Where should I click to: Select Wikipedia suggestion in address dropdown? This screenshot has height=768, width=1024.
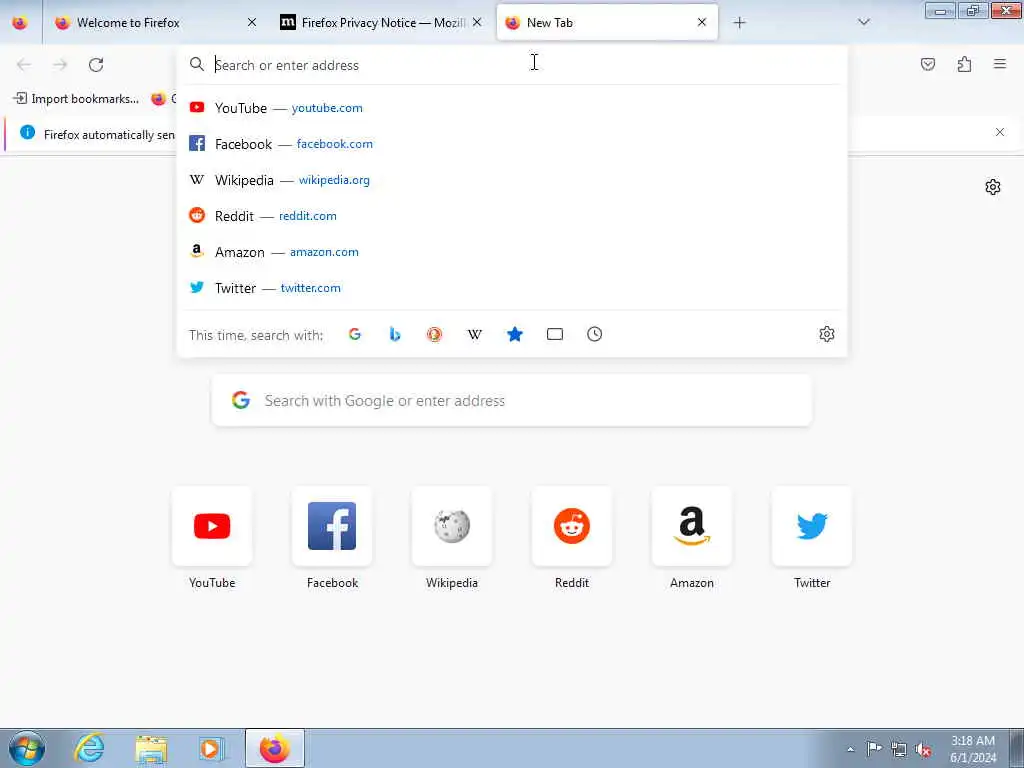coord(511,180)
